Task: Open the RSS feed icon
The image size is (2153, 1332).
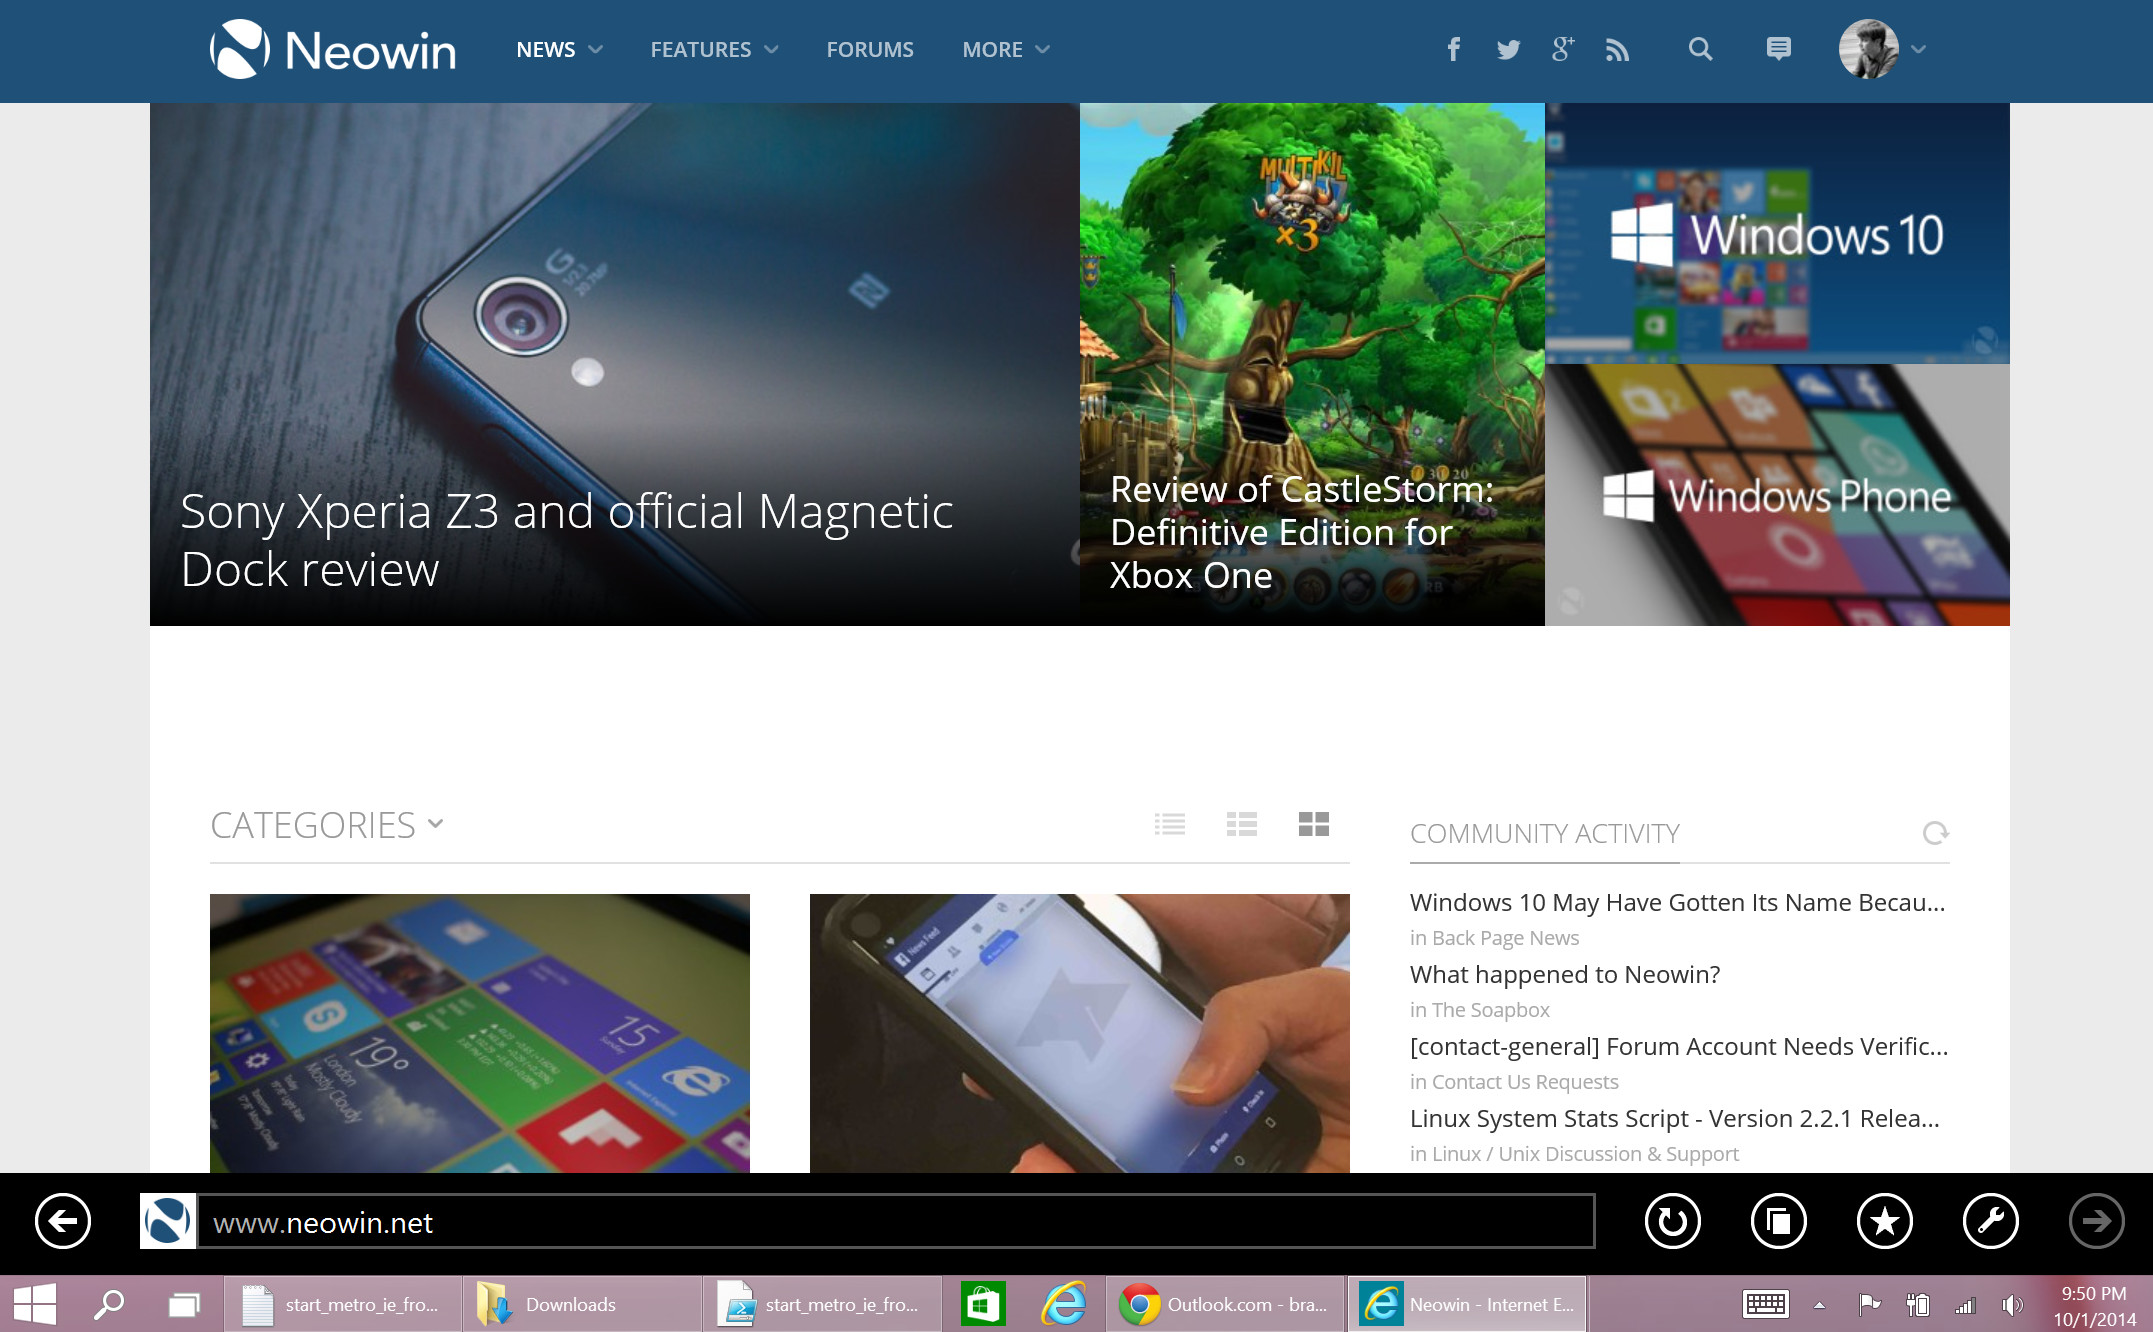Action: coord(1617,49)
